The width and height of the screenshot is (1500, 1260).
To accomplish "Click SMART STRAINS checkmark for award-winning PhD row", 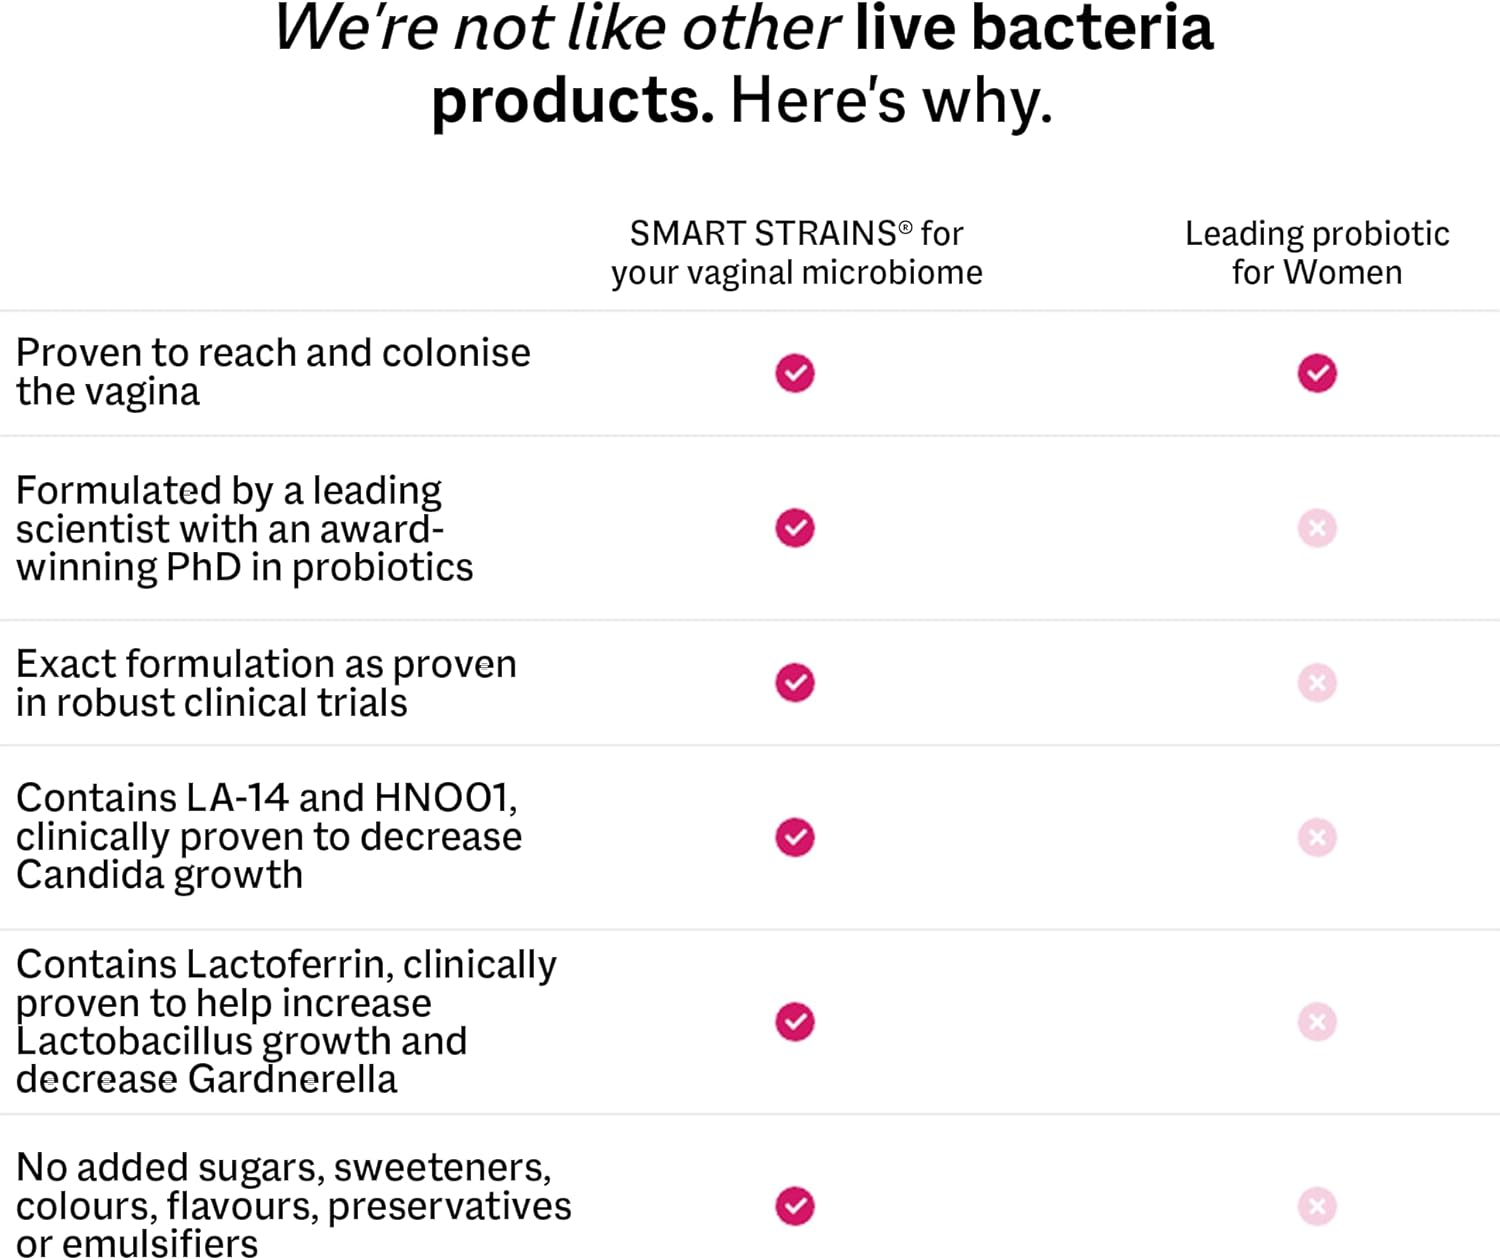I will [x=795, y=528].
